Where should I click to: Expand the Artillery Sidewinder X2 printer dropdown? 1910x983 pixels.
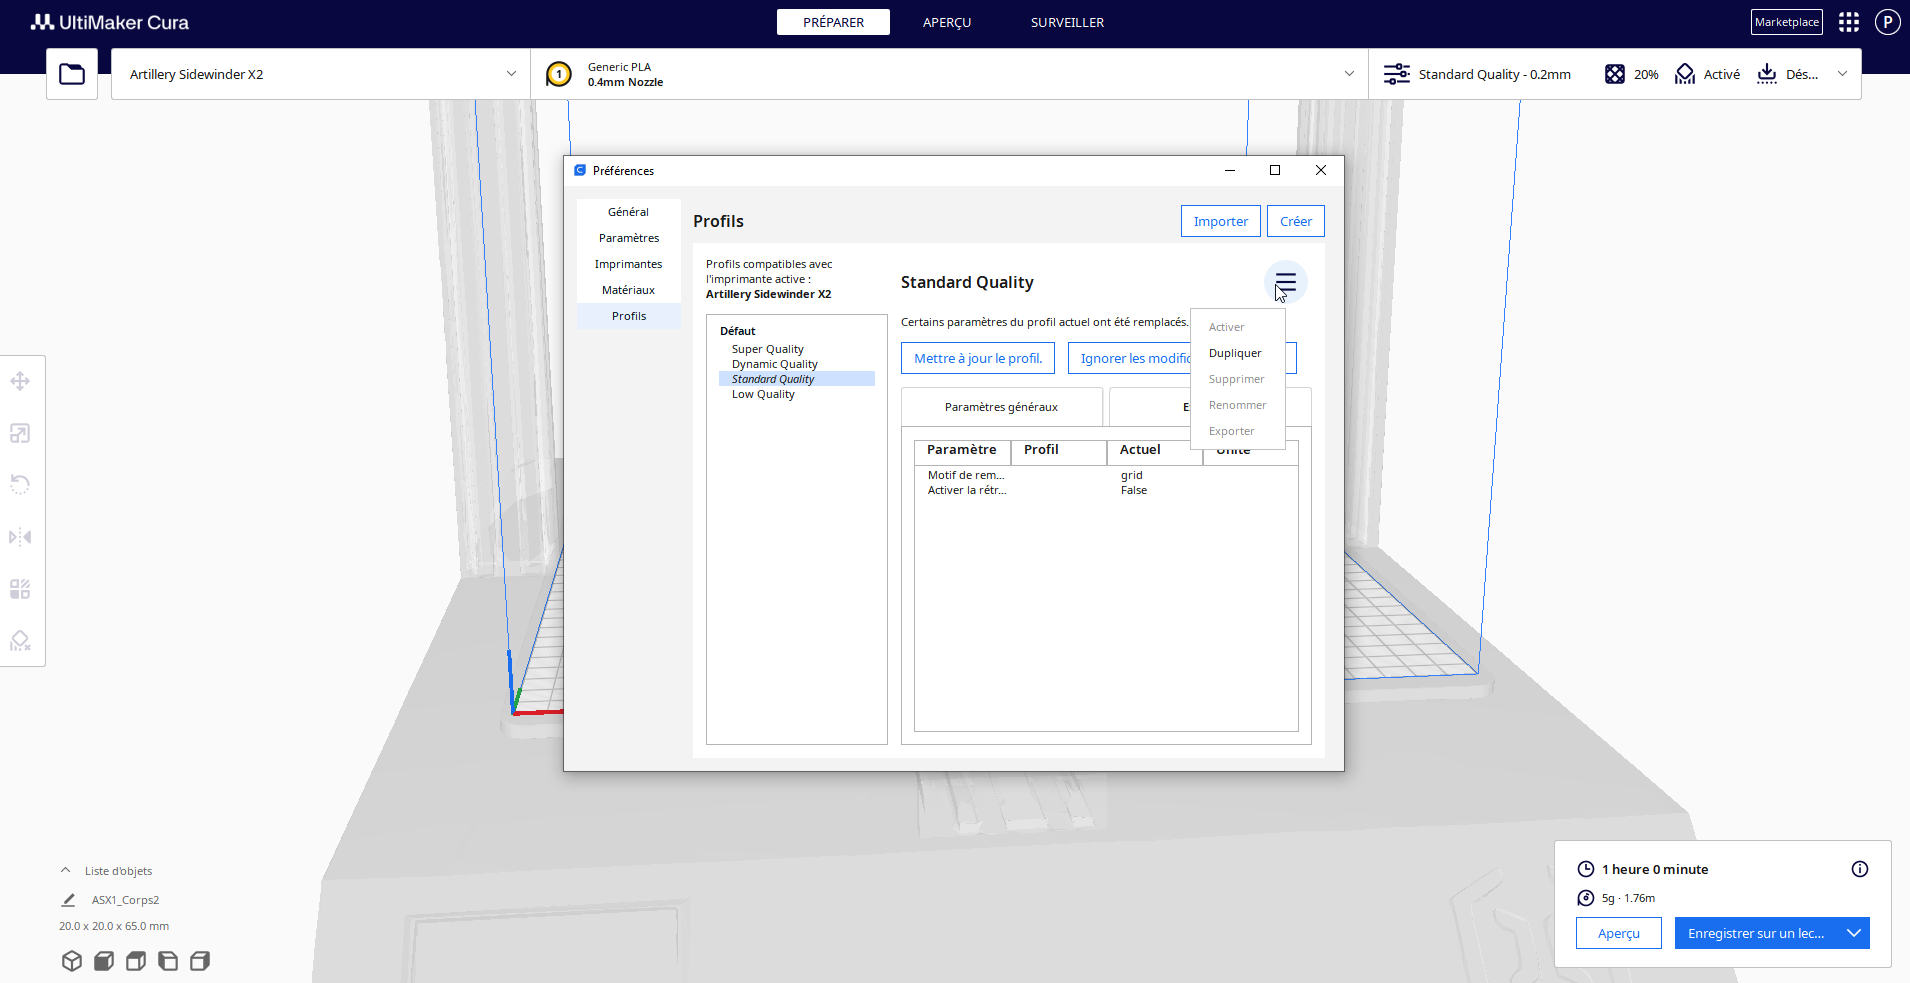(320, 74)
